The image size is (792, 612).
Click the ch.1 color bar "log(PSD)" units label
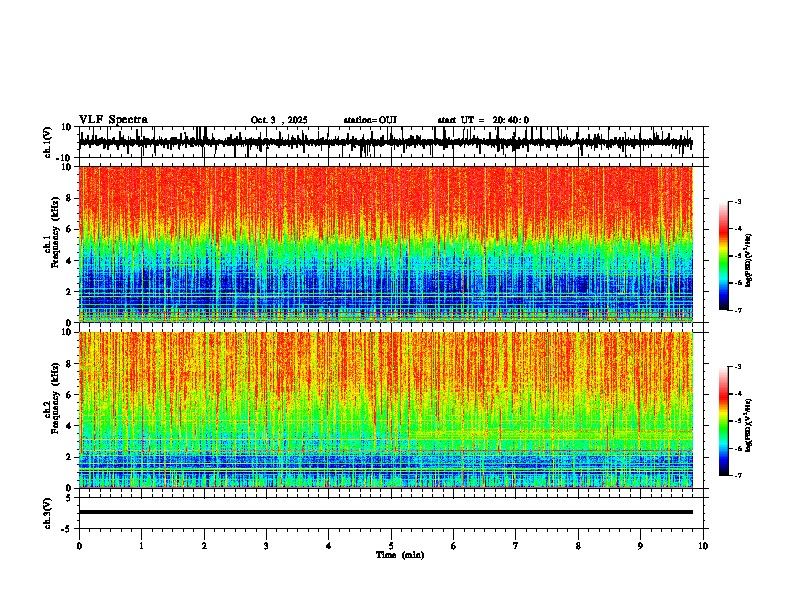749,261
